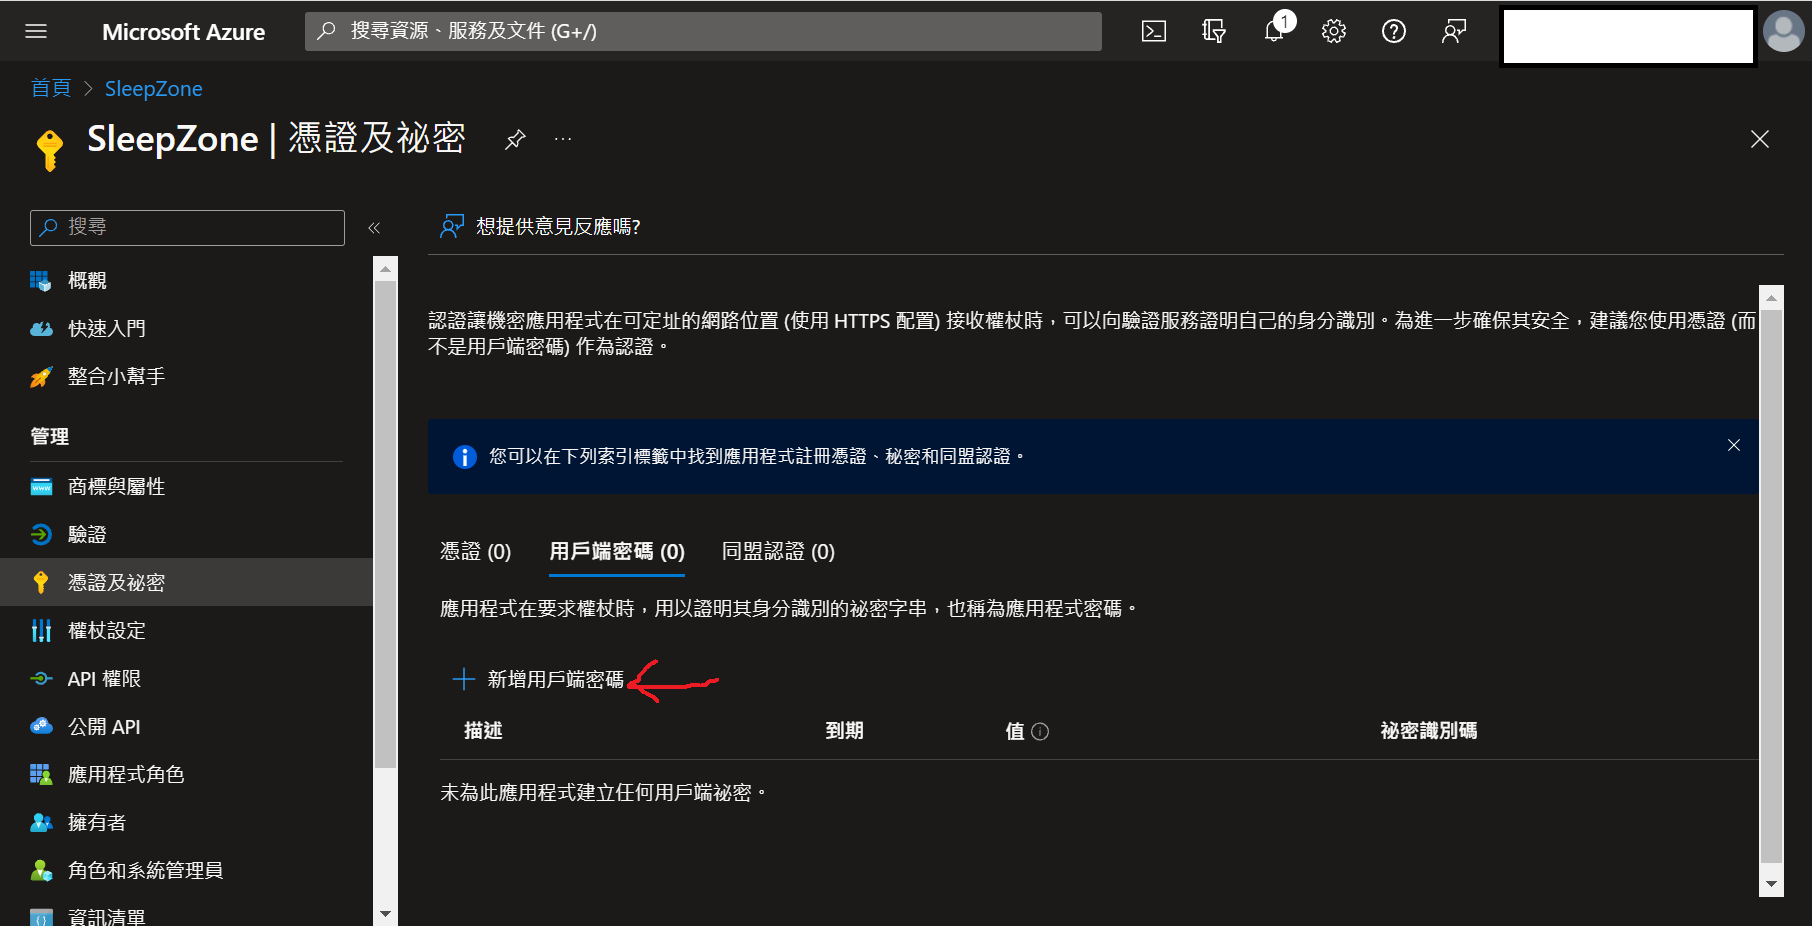Click the 祕密識別碼 column header
Image resolution: width=1812 pixels, height=930 pixels.
1428,731
